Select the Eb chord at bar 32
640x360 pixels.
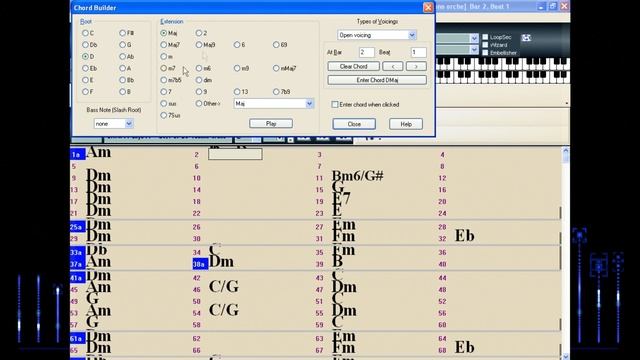(464, 236)
